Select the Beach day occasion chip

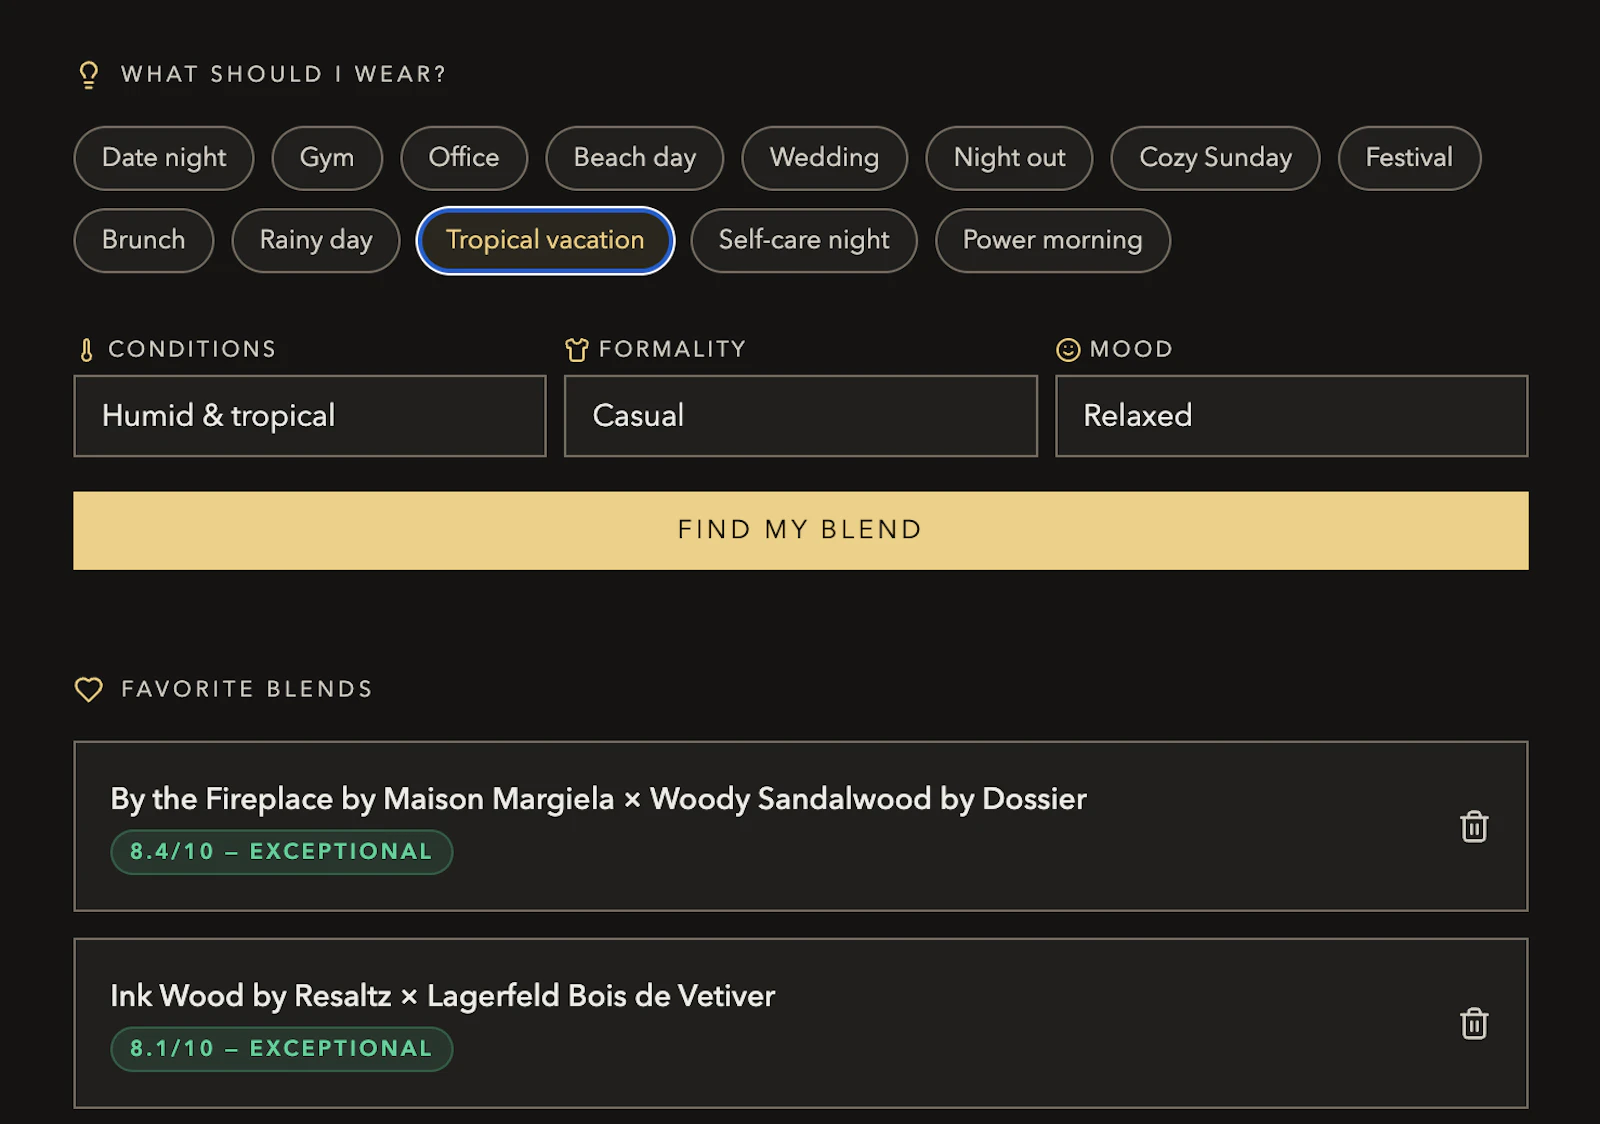(634, 157)
